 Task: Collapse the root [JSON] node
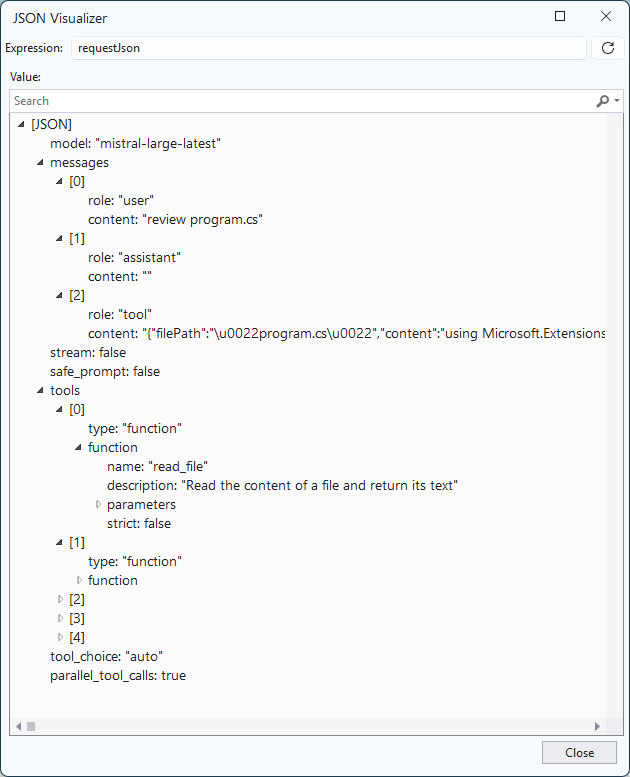[21, 124]
